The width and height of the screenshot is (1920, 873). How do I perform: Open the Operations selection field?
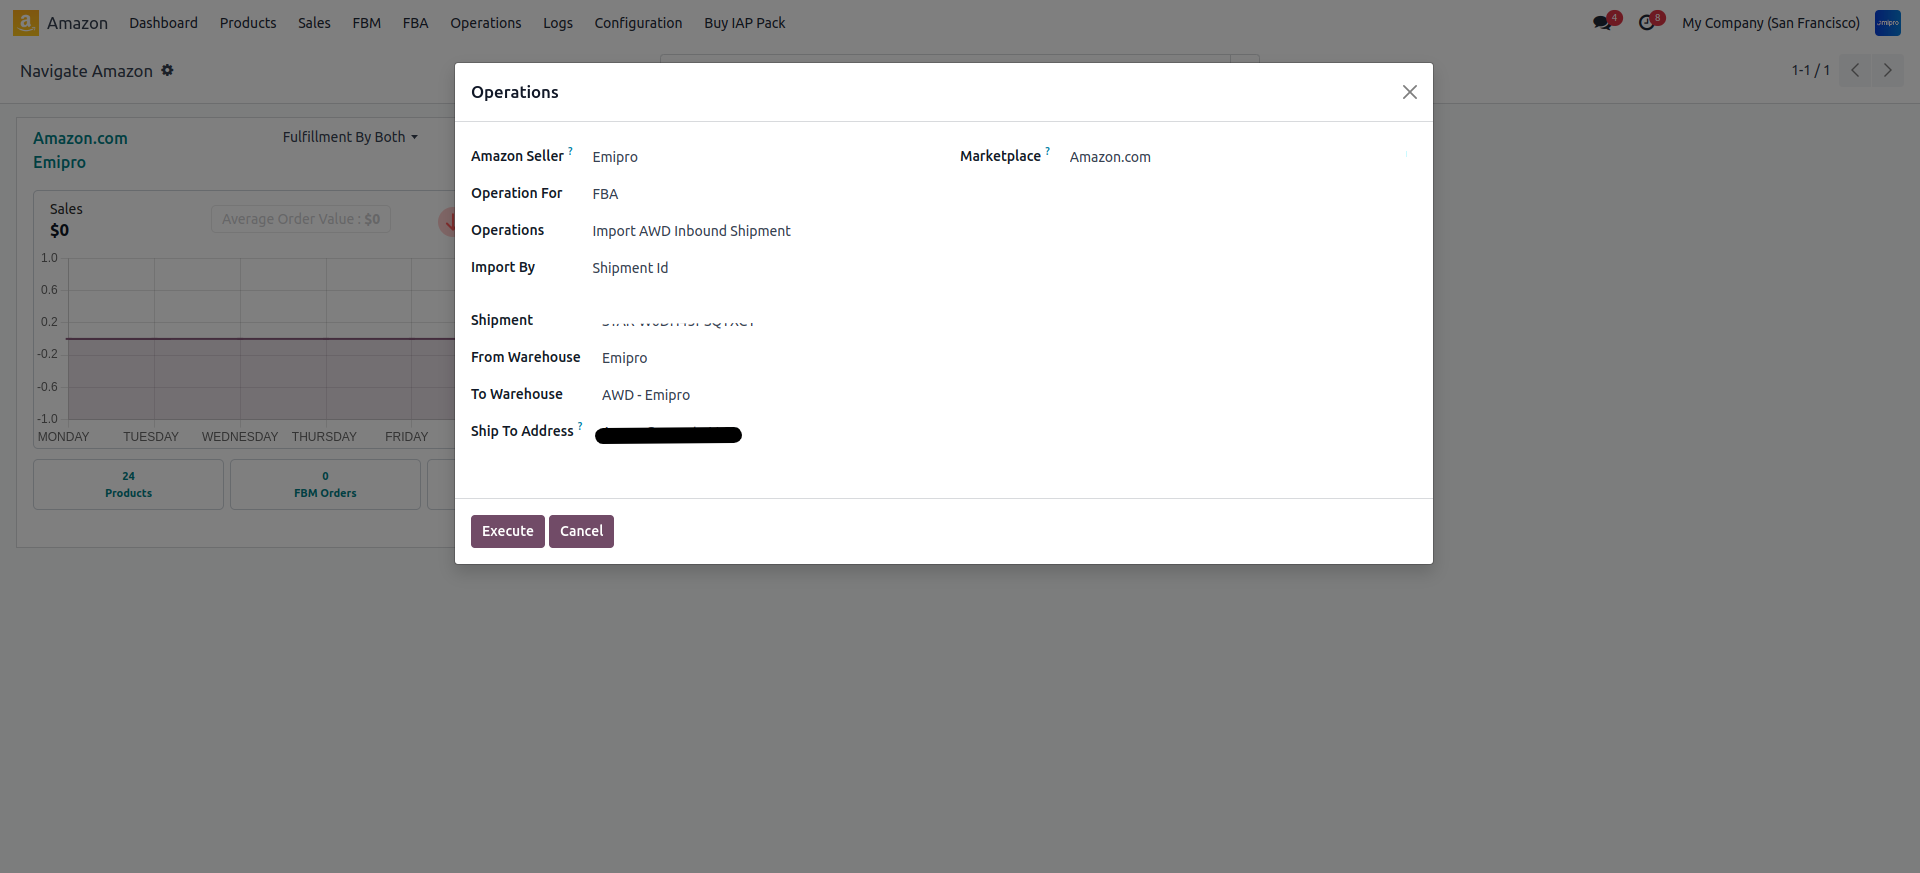tap(760, 231)
